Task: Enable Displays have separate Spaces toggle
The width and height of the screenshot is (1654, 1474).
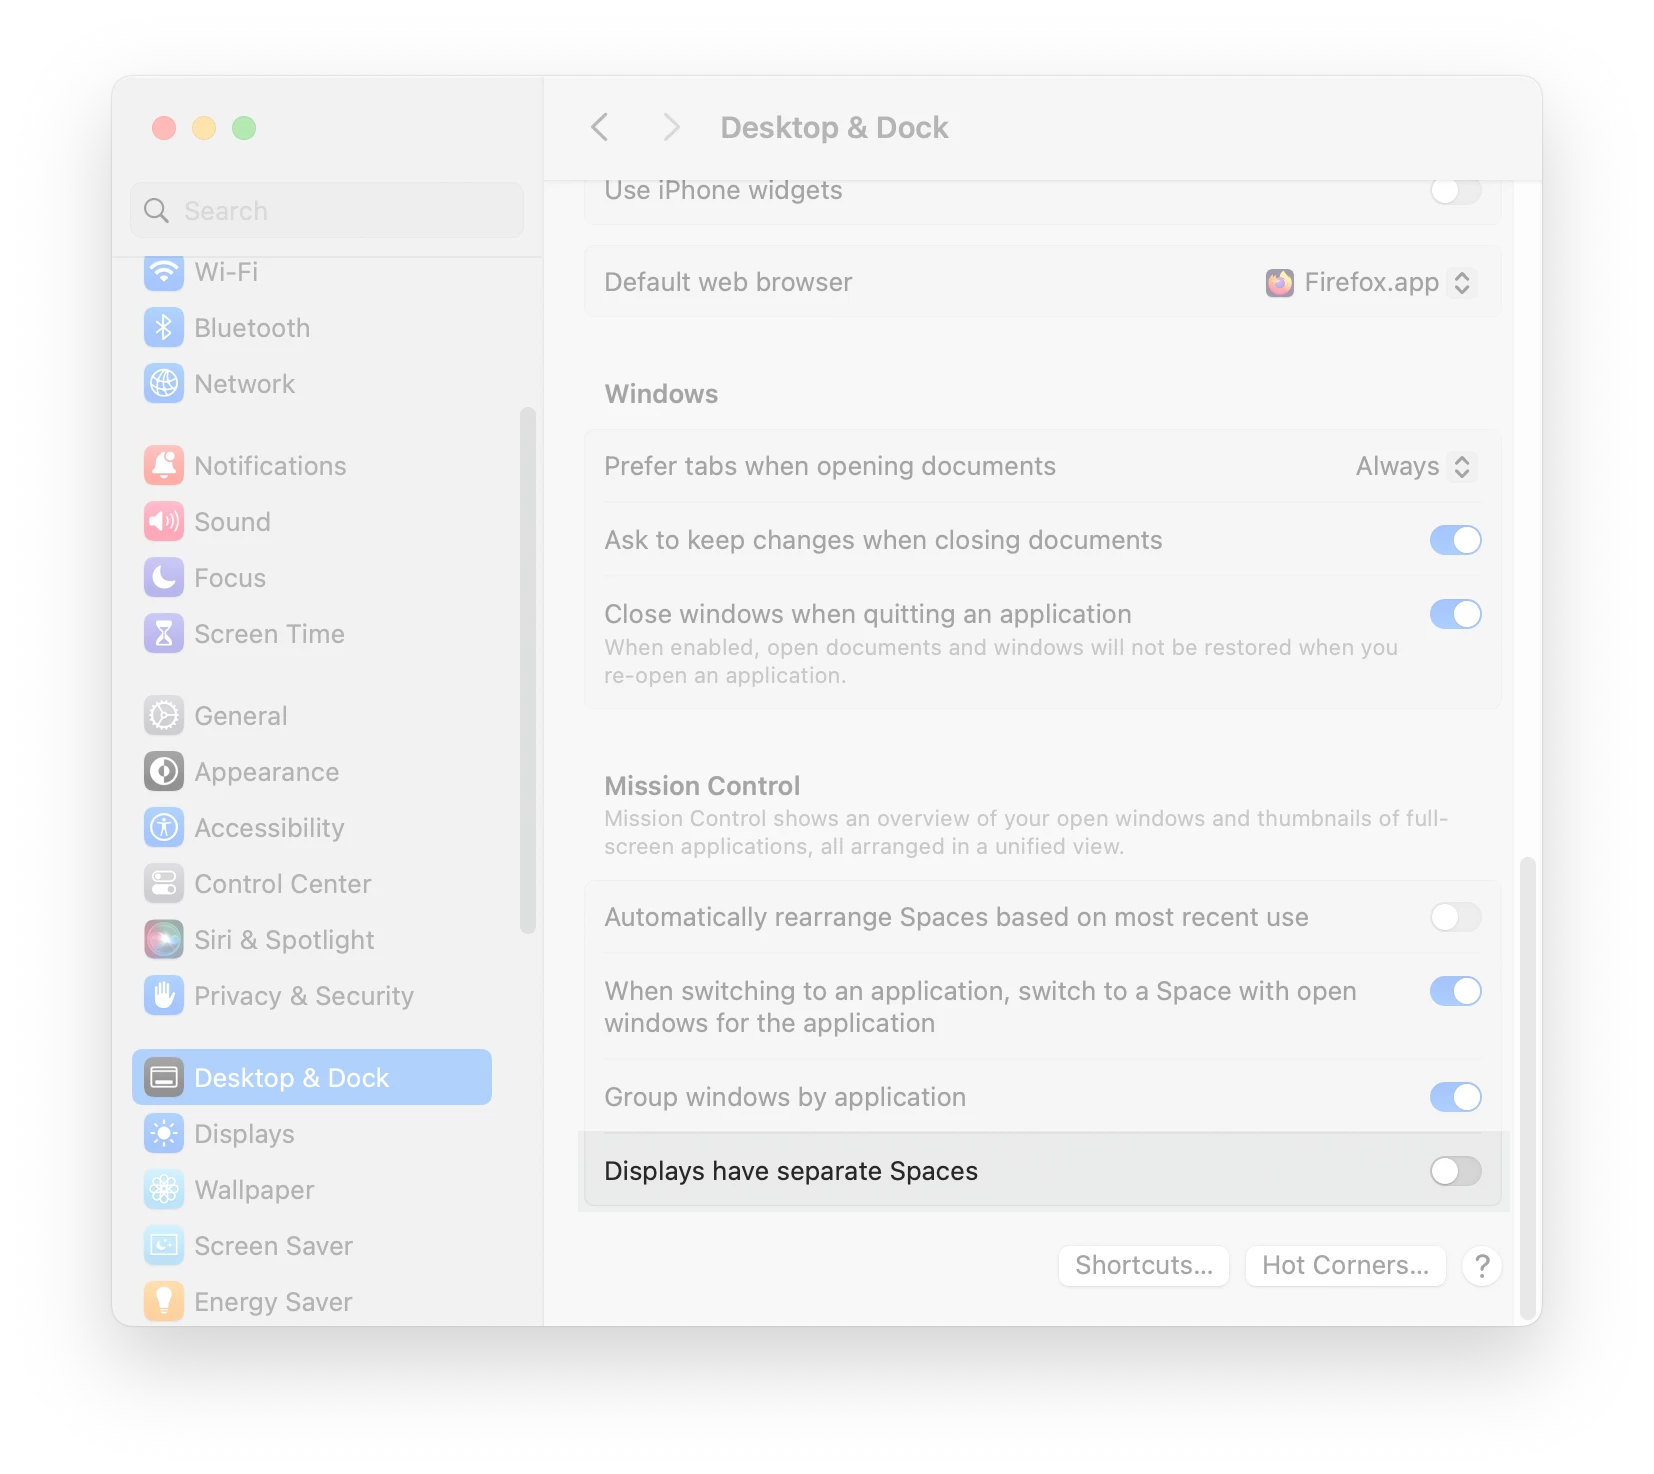Action: click(1455, 1170)
